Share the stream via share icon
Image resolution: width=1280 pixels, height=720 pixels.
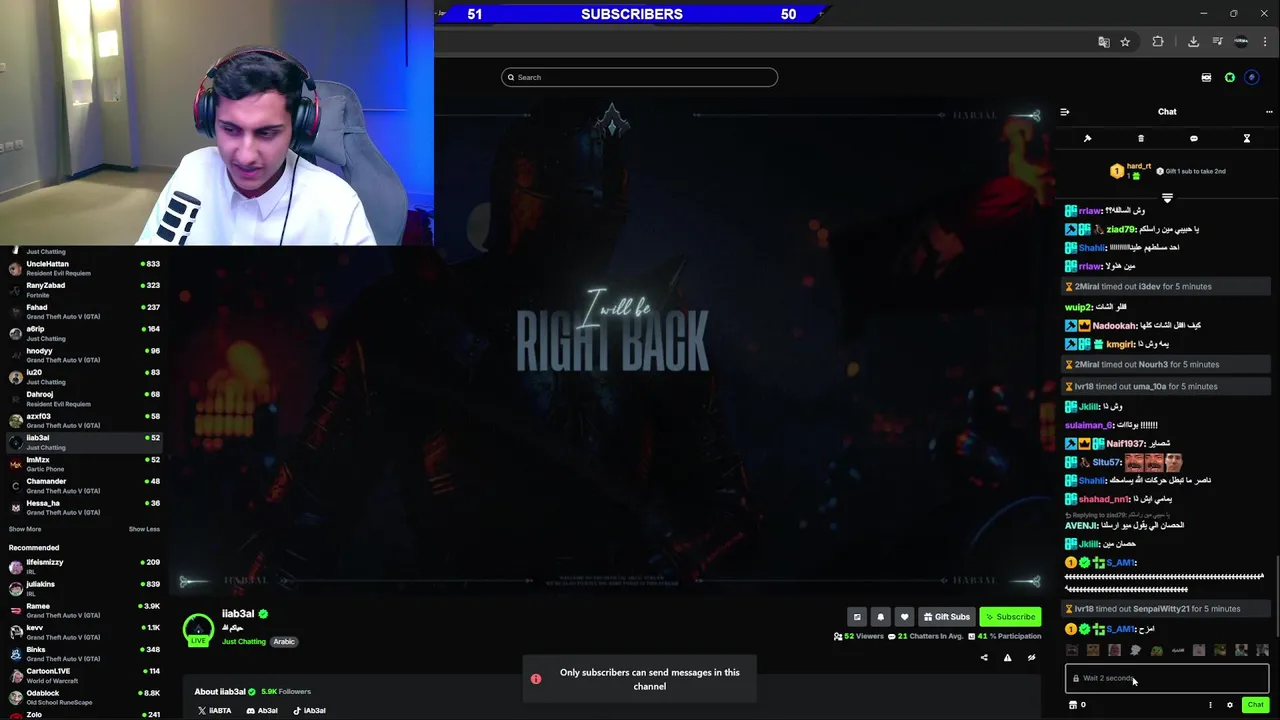click(x=984, y=658)
